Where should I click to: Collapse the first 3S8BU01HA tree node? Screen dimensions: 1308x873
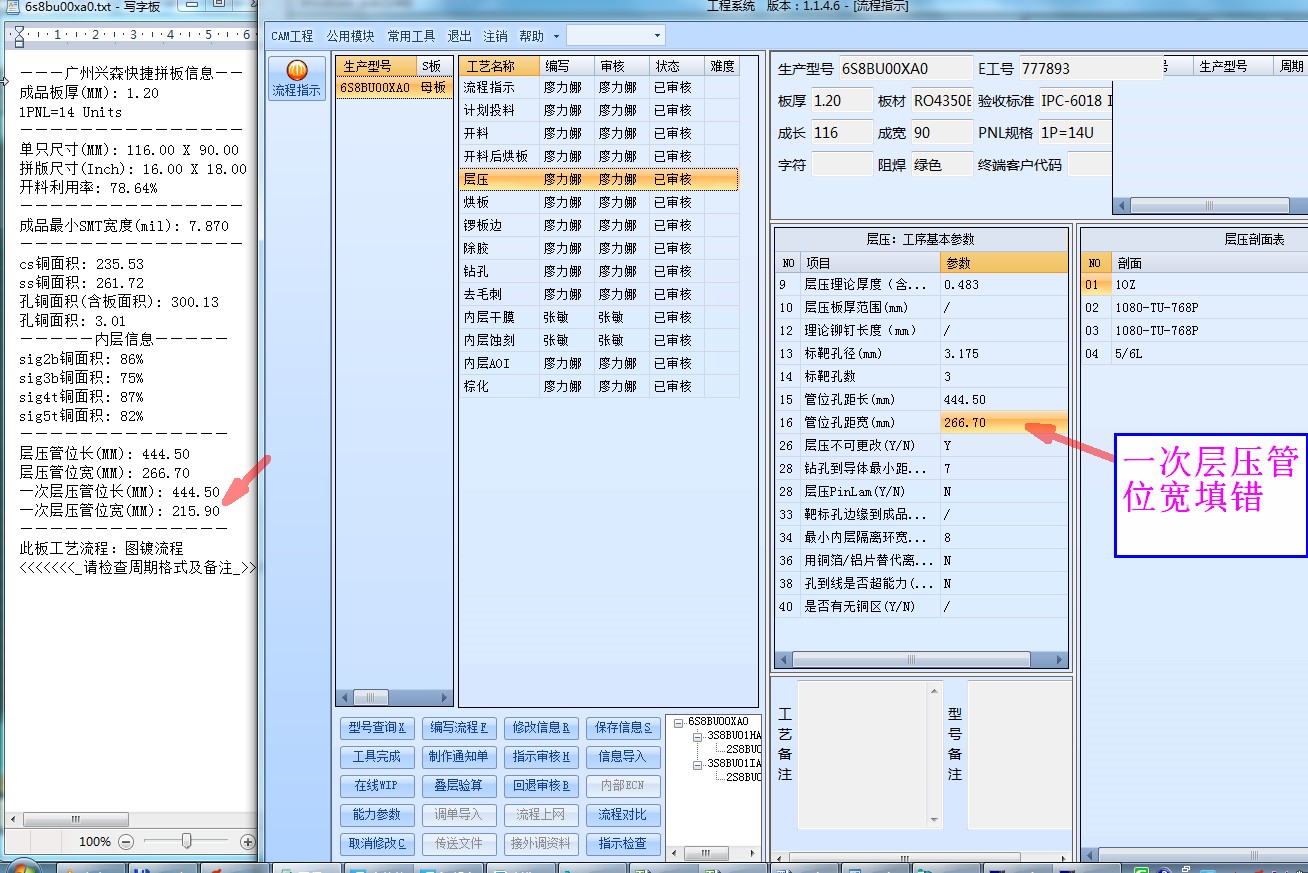coord(697,735)
